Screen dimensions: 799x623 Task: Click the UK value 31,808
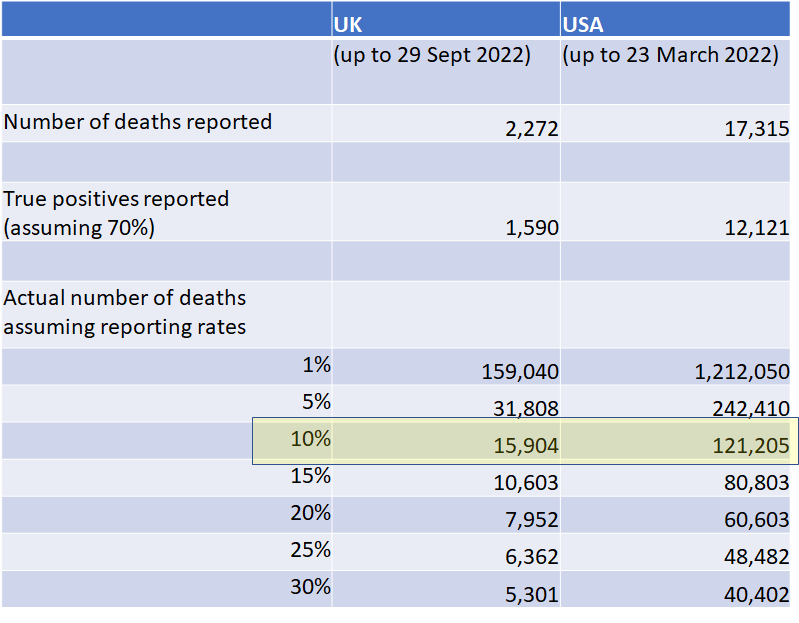[x=526, y=409]
